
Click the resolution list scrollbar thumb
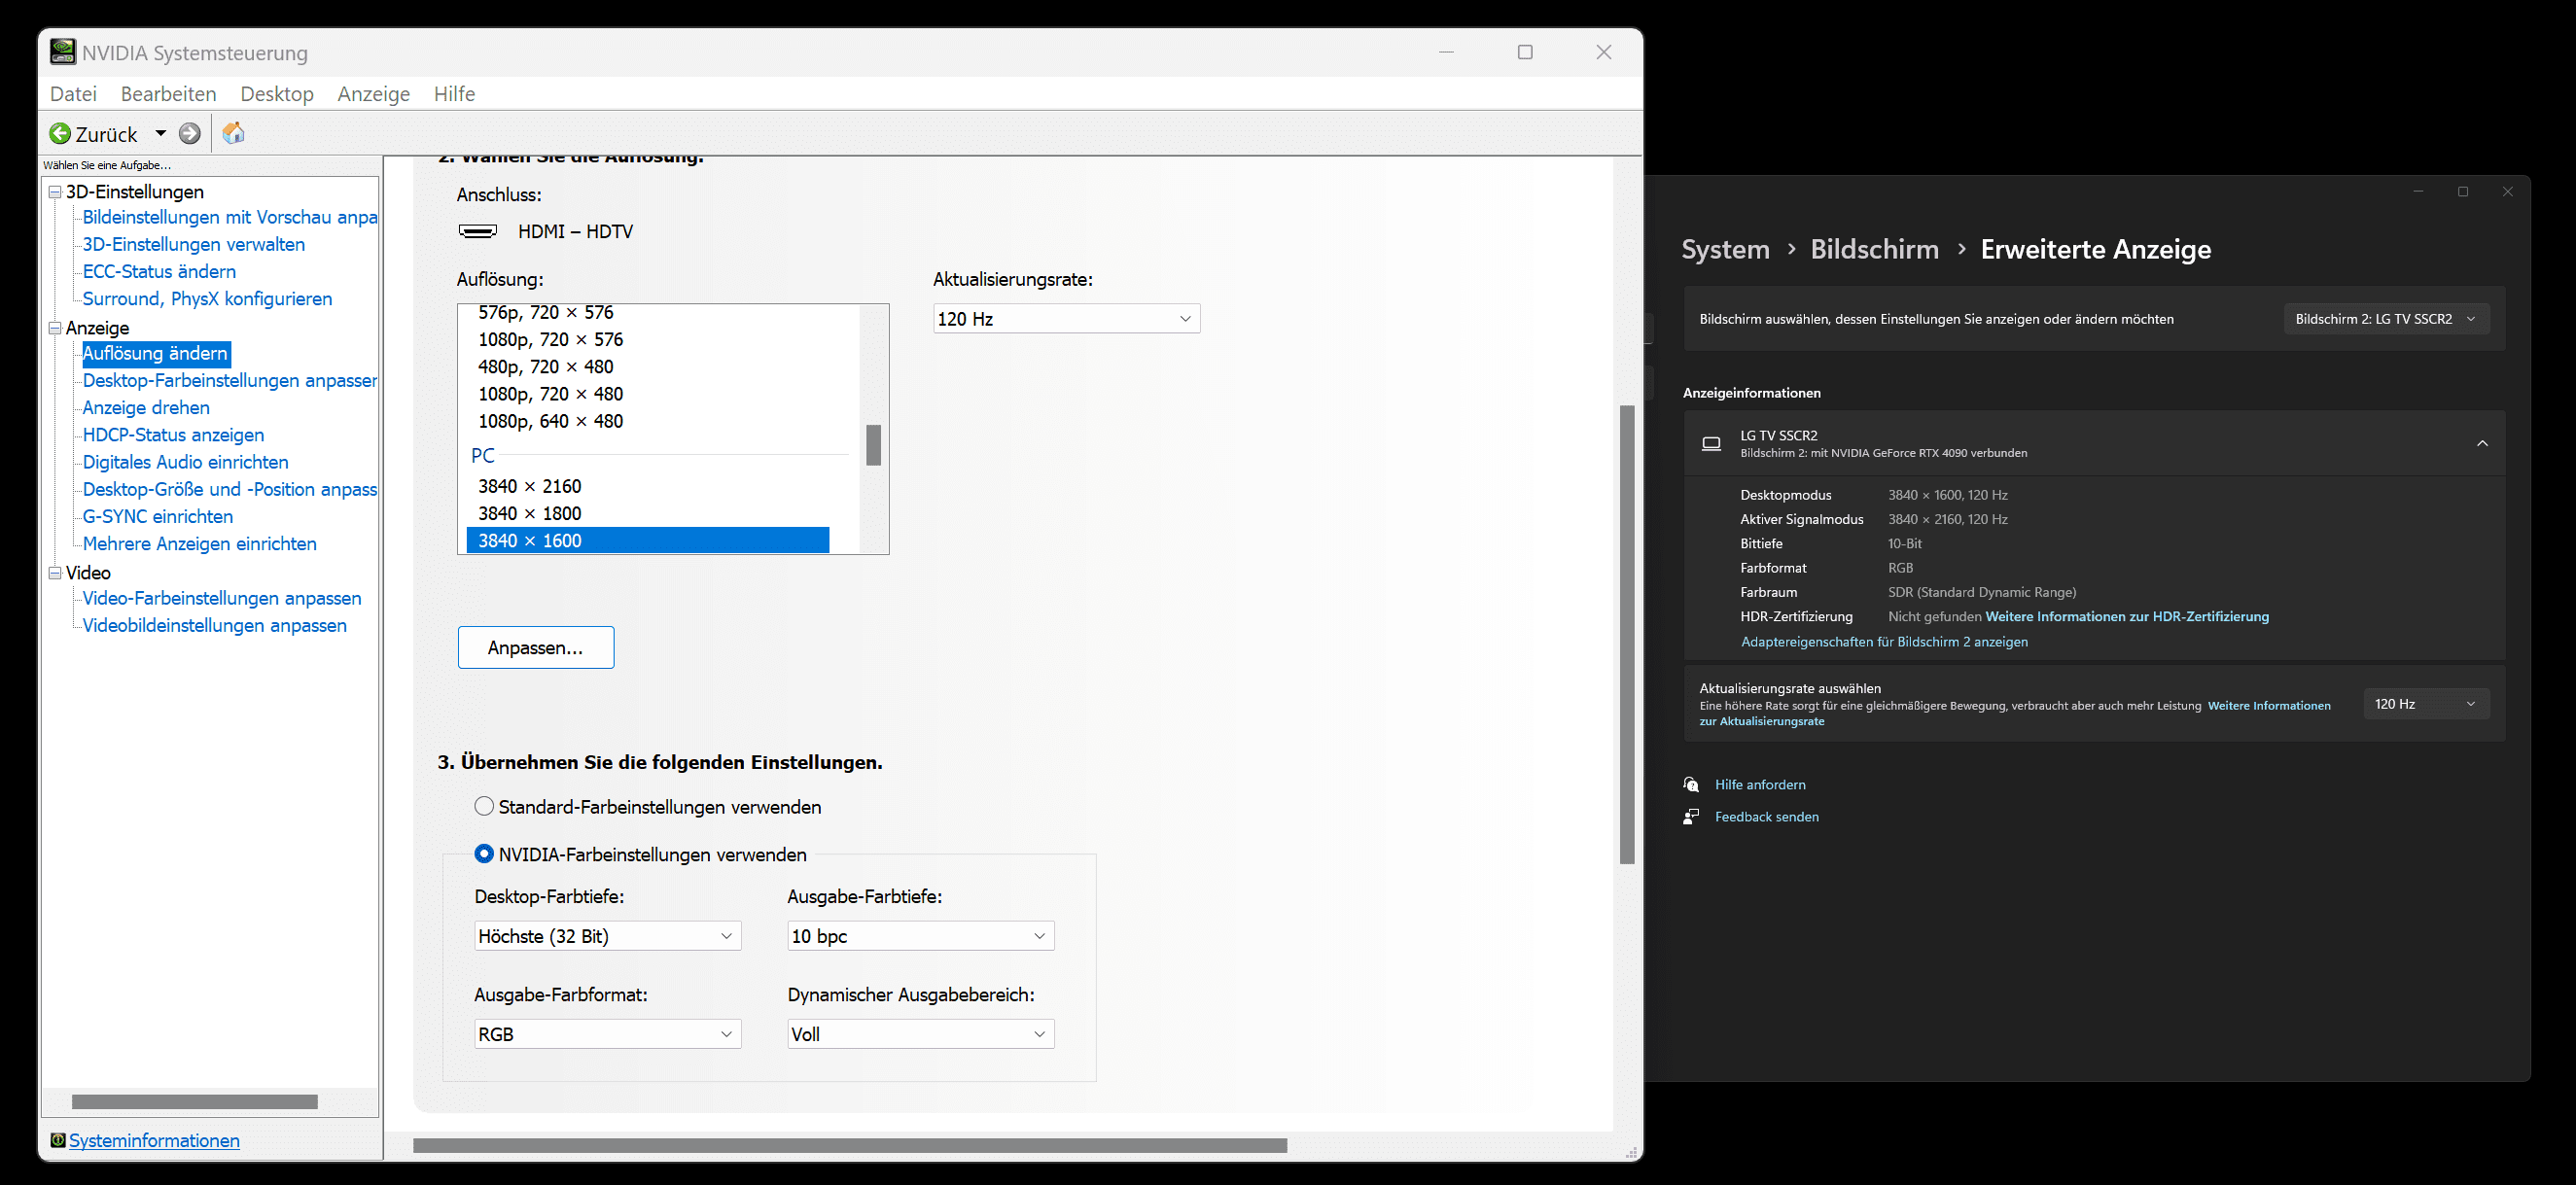pos(874,445)
